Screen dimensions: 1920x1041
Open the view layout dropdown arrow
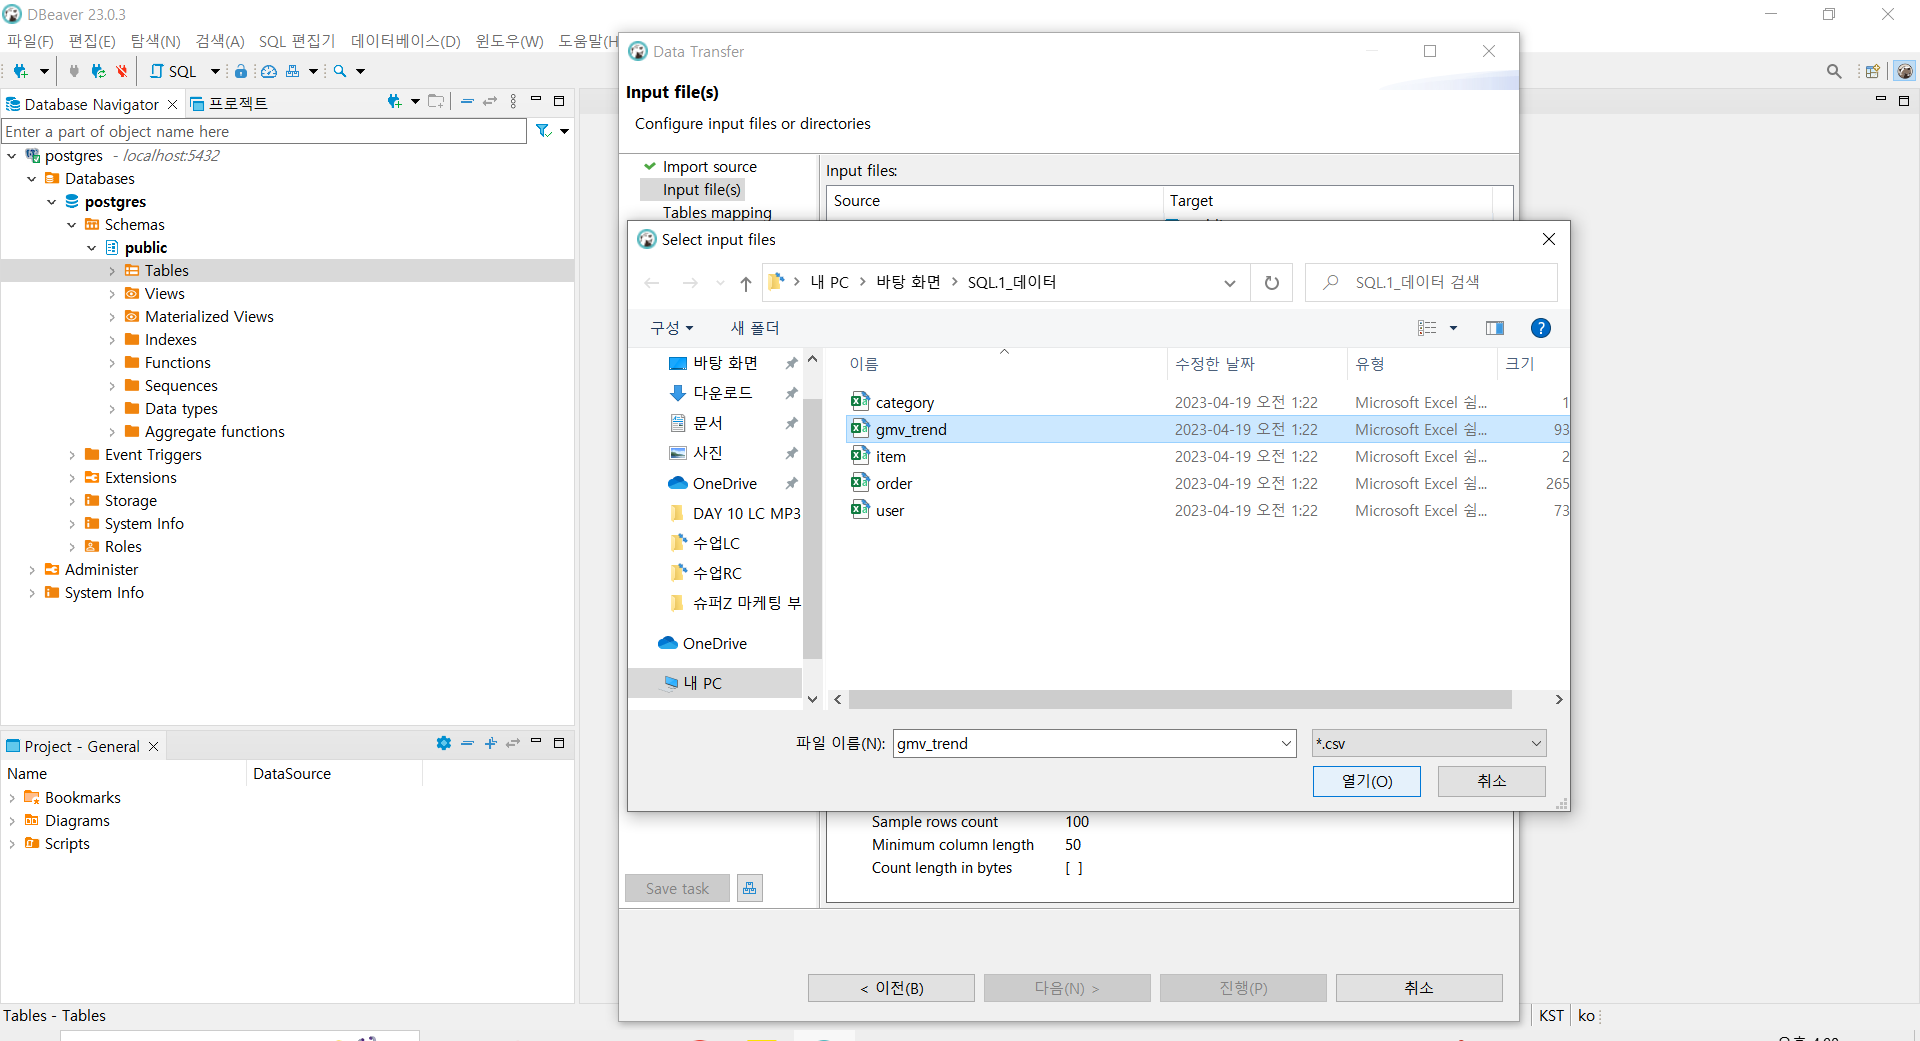click(1453, 328)
